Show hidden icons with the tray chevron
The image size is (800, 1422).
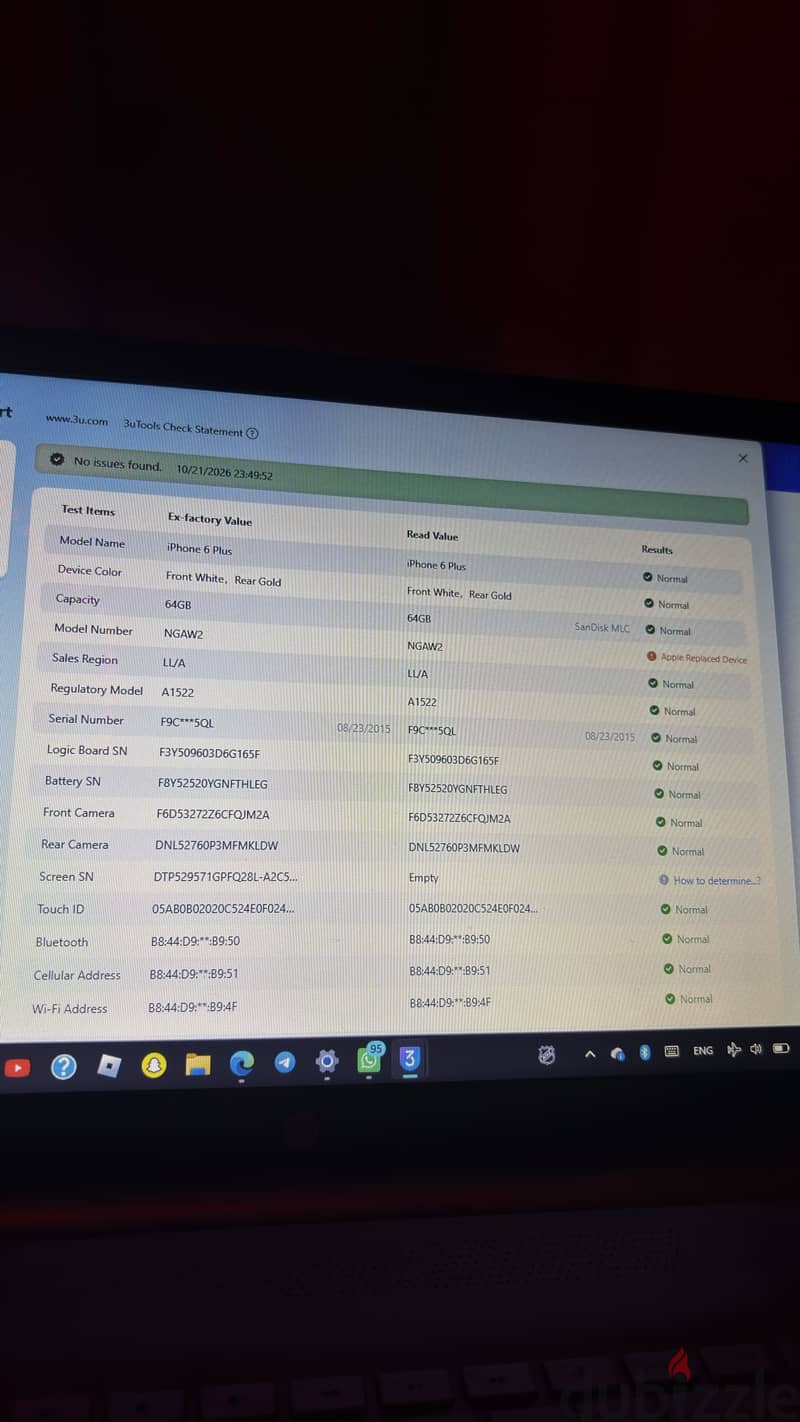(x=590, y=1053)
